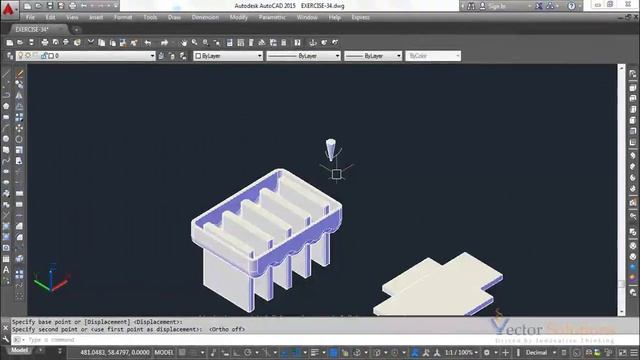Select the Offset tool in Modify toolbar
Viewport: 640px width, 360px height.
[19, 106]
